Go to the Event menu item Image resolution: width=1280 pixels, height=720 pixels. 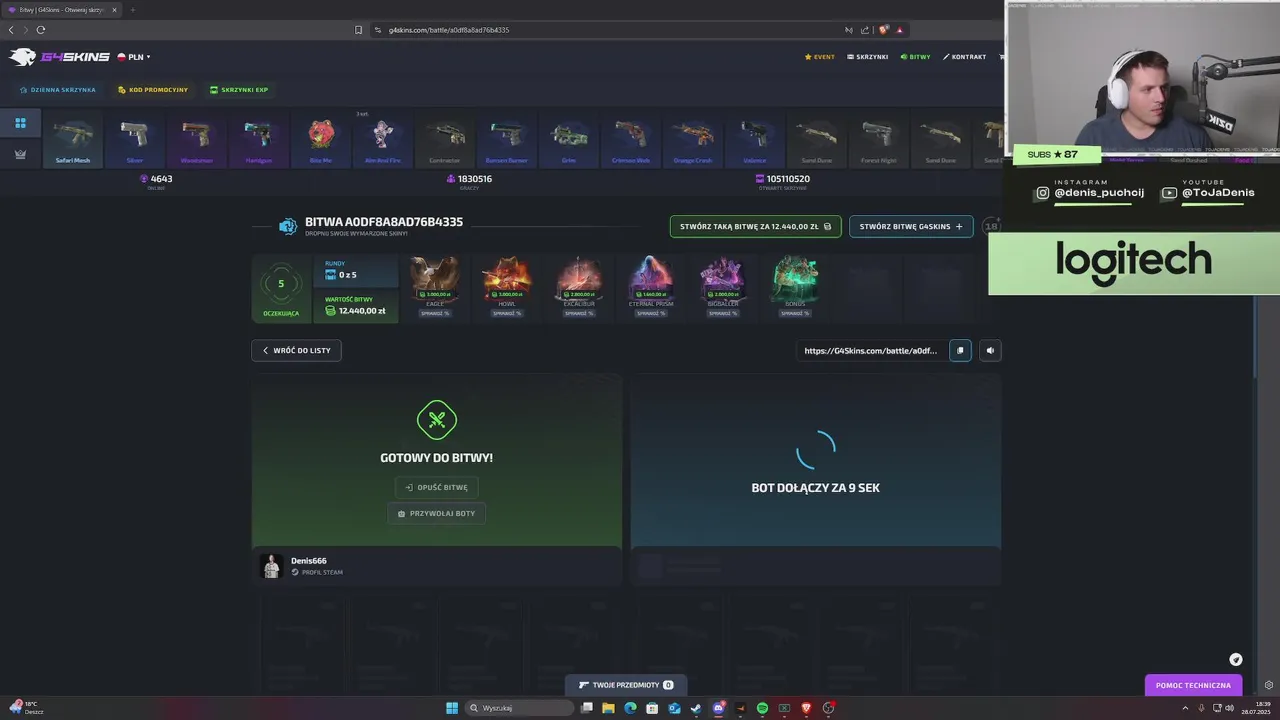(819, 57)
